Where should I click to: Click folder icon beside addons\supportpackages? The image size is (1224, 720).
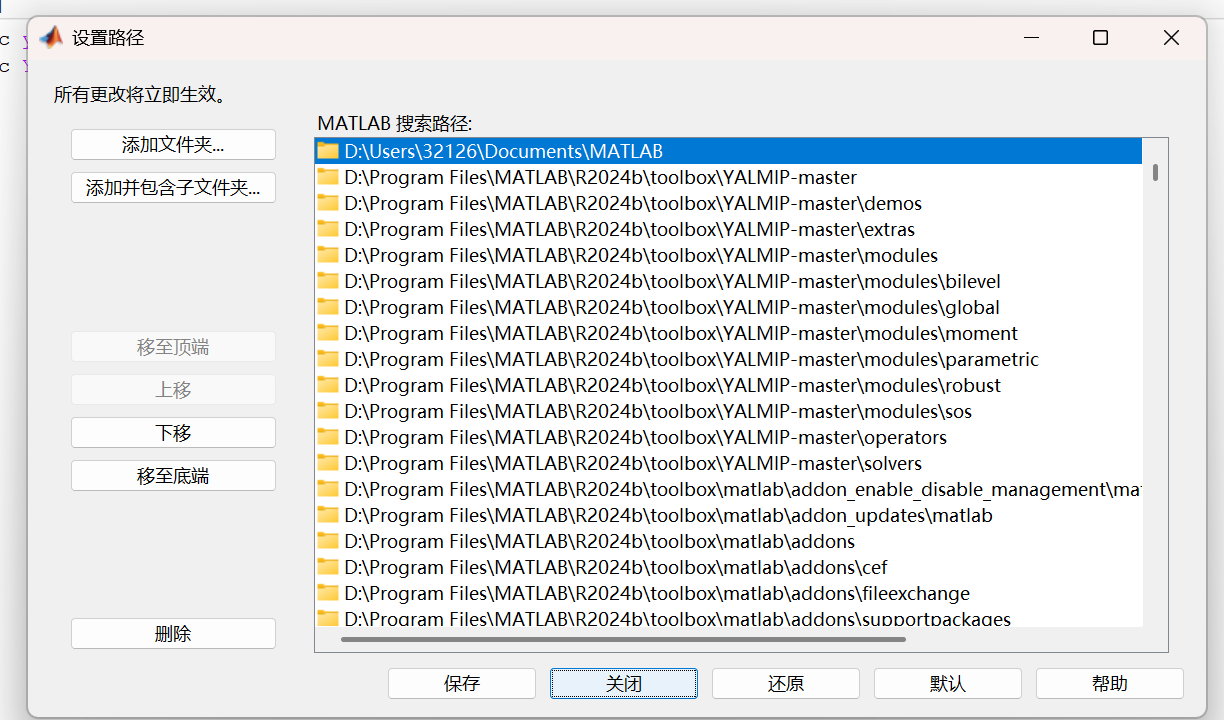[328, 618]
